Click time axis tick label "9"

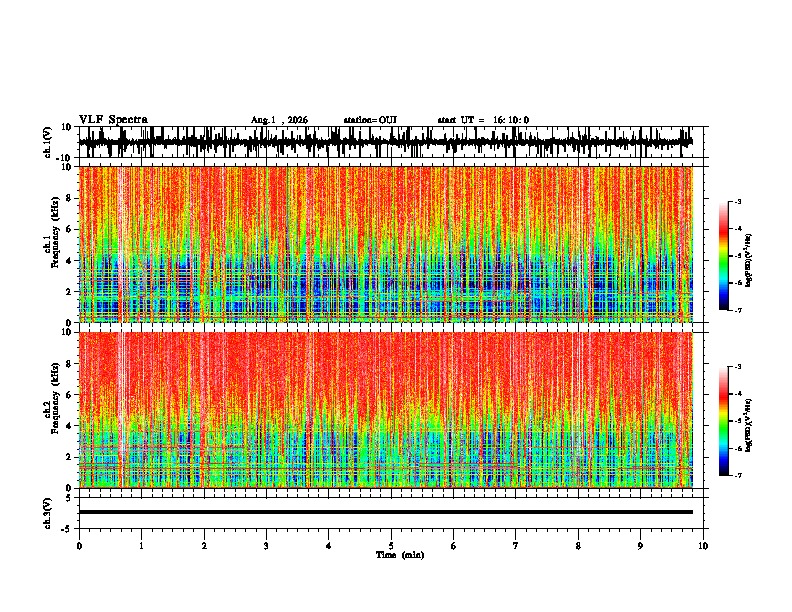click(x=640, y=546)
